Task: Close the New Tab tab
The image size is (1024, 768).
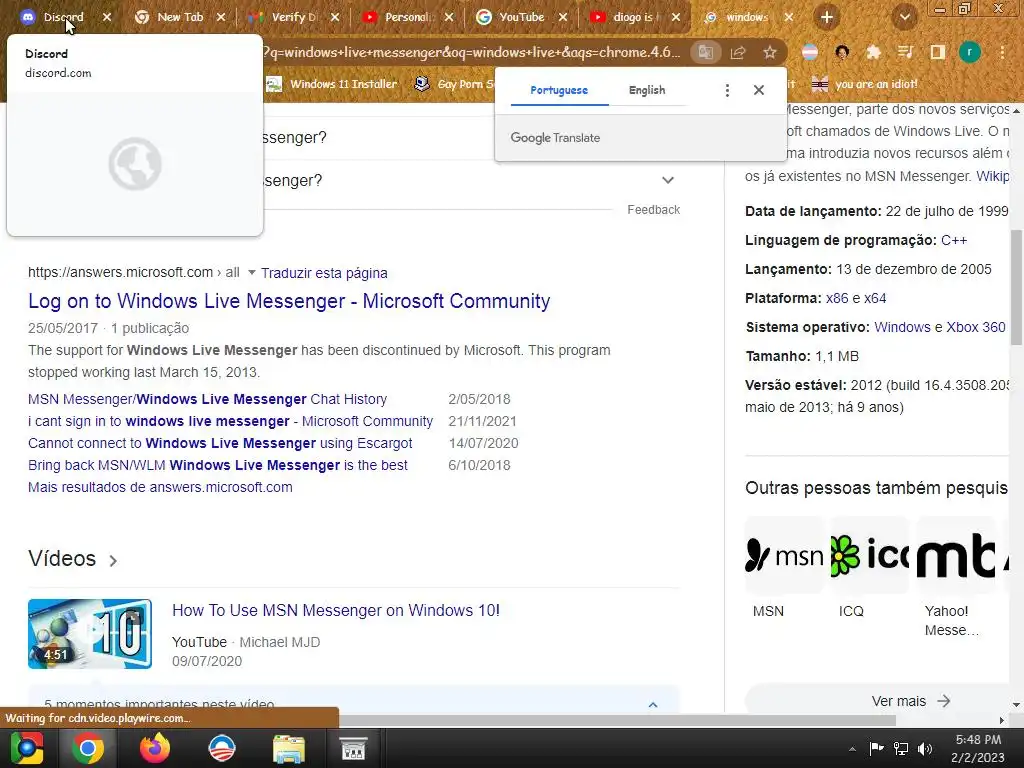Action: pos(221,17)
